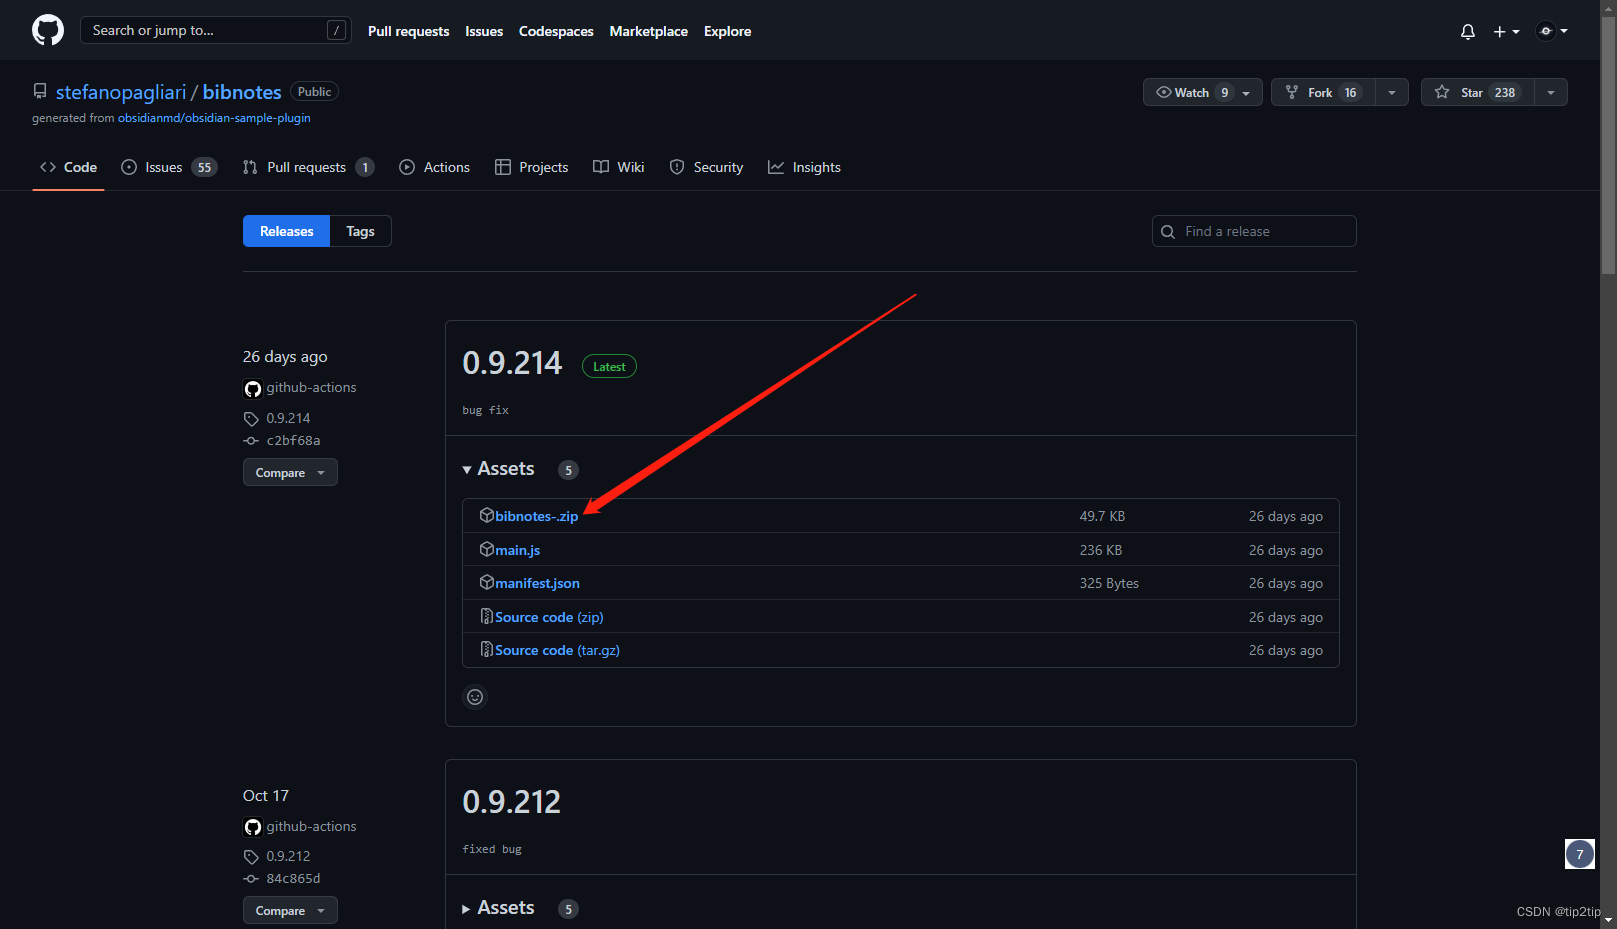Collapse the Assets section of 0.9.214
Image resolution: width=1617 pixels, height=929 pixels.
pyautogui.click(x=498, y=469)
